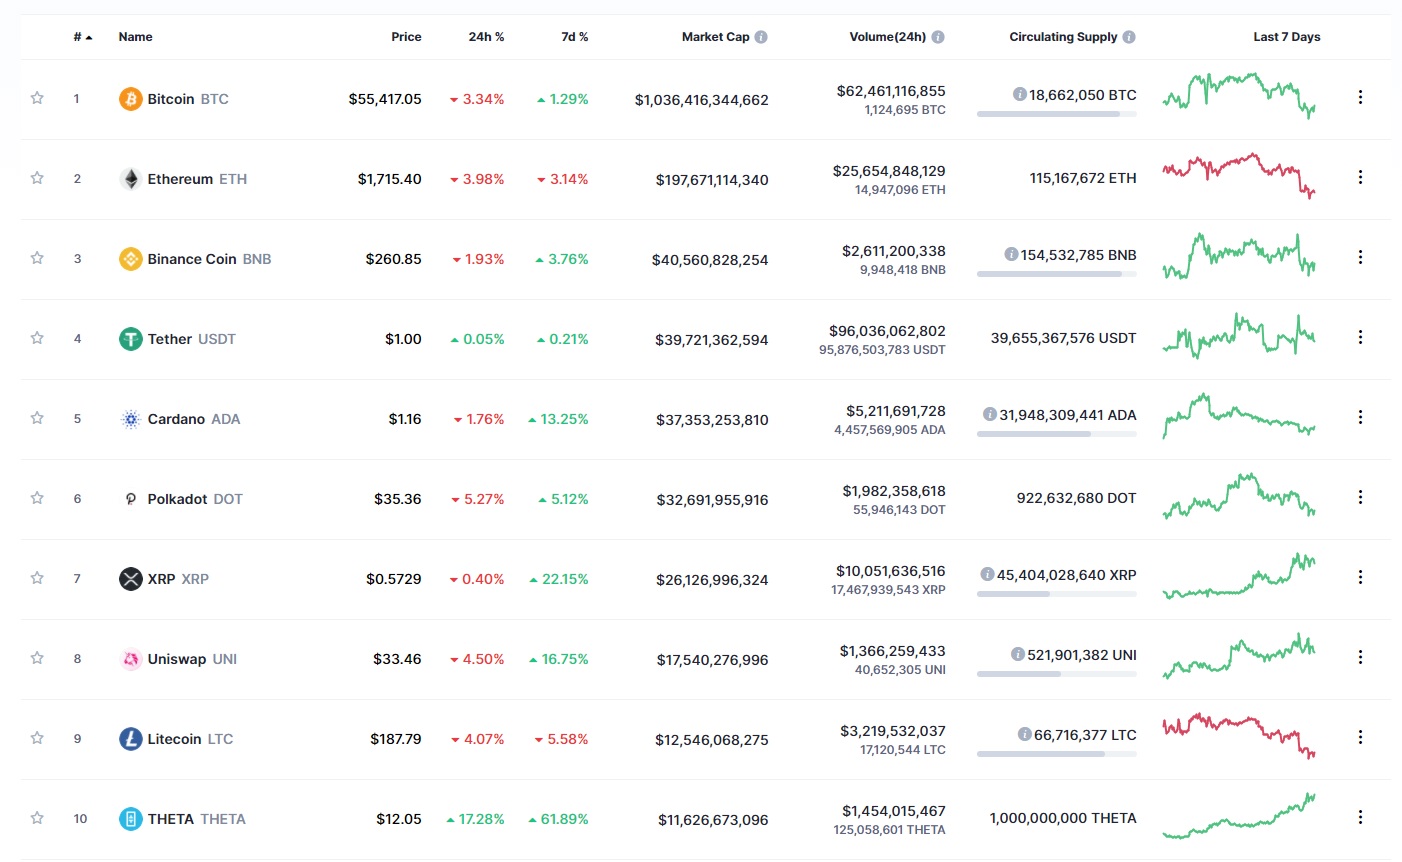Sort by the Price column header

point(406,37)
